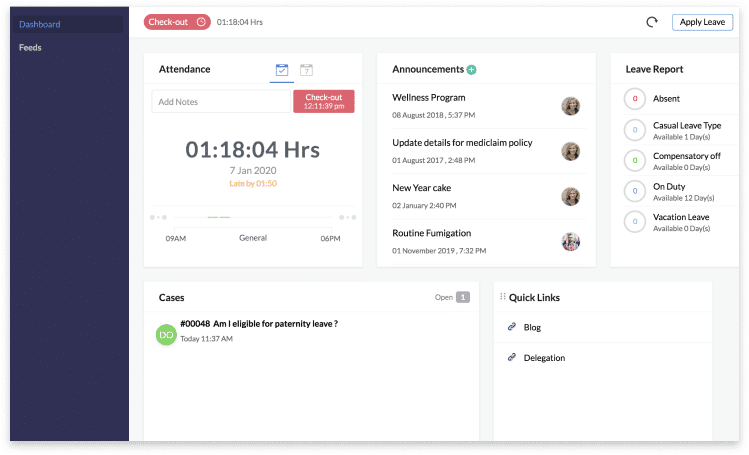Select the Attendance calendar view icon
Viewport: 749px width, 455px height.
[x=282, y=70]
